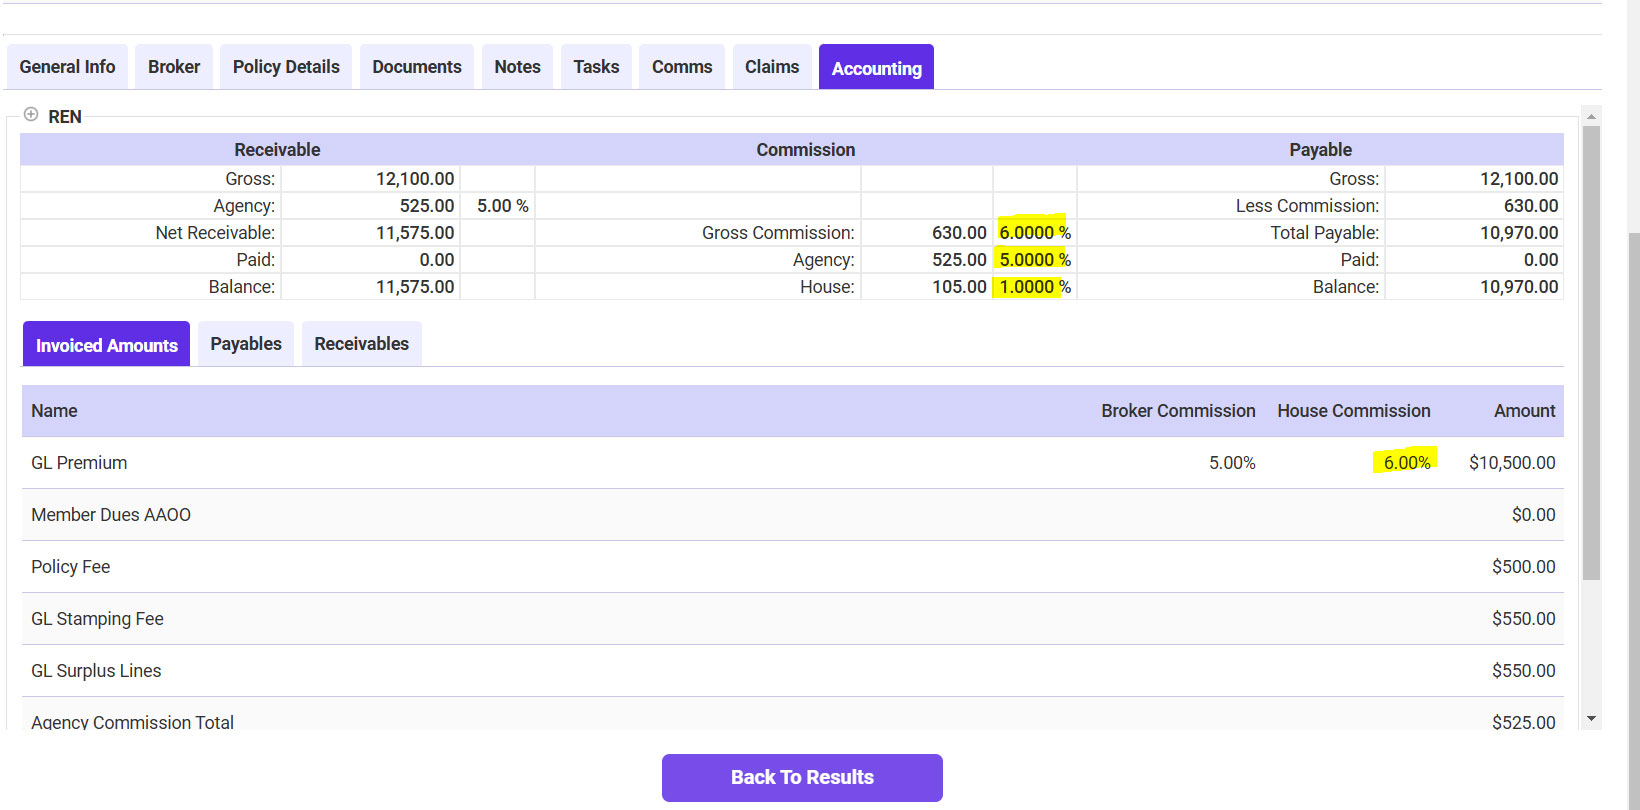1640x810 pixels.
Task: Open the Notes tab
Action: pyautogui.click(x=517, y=67)
